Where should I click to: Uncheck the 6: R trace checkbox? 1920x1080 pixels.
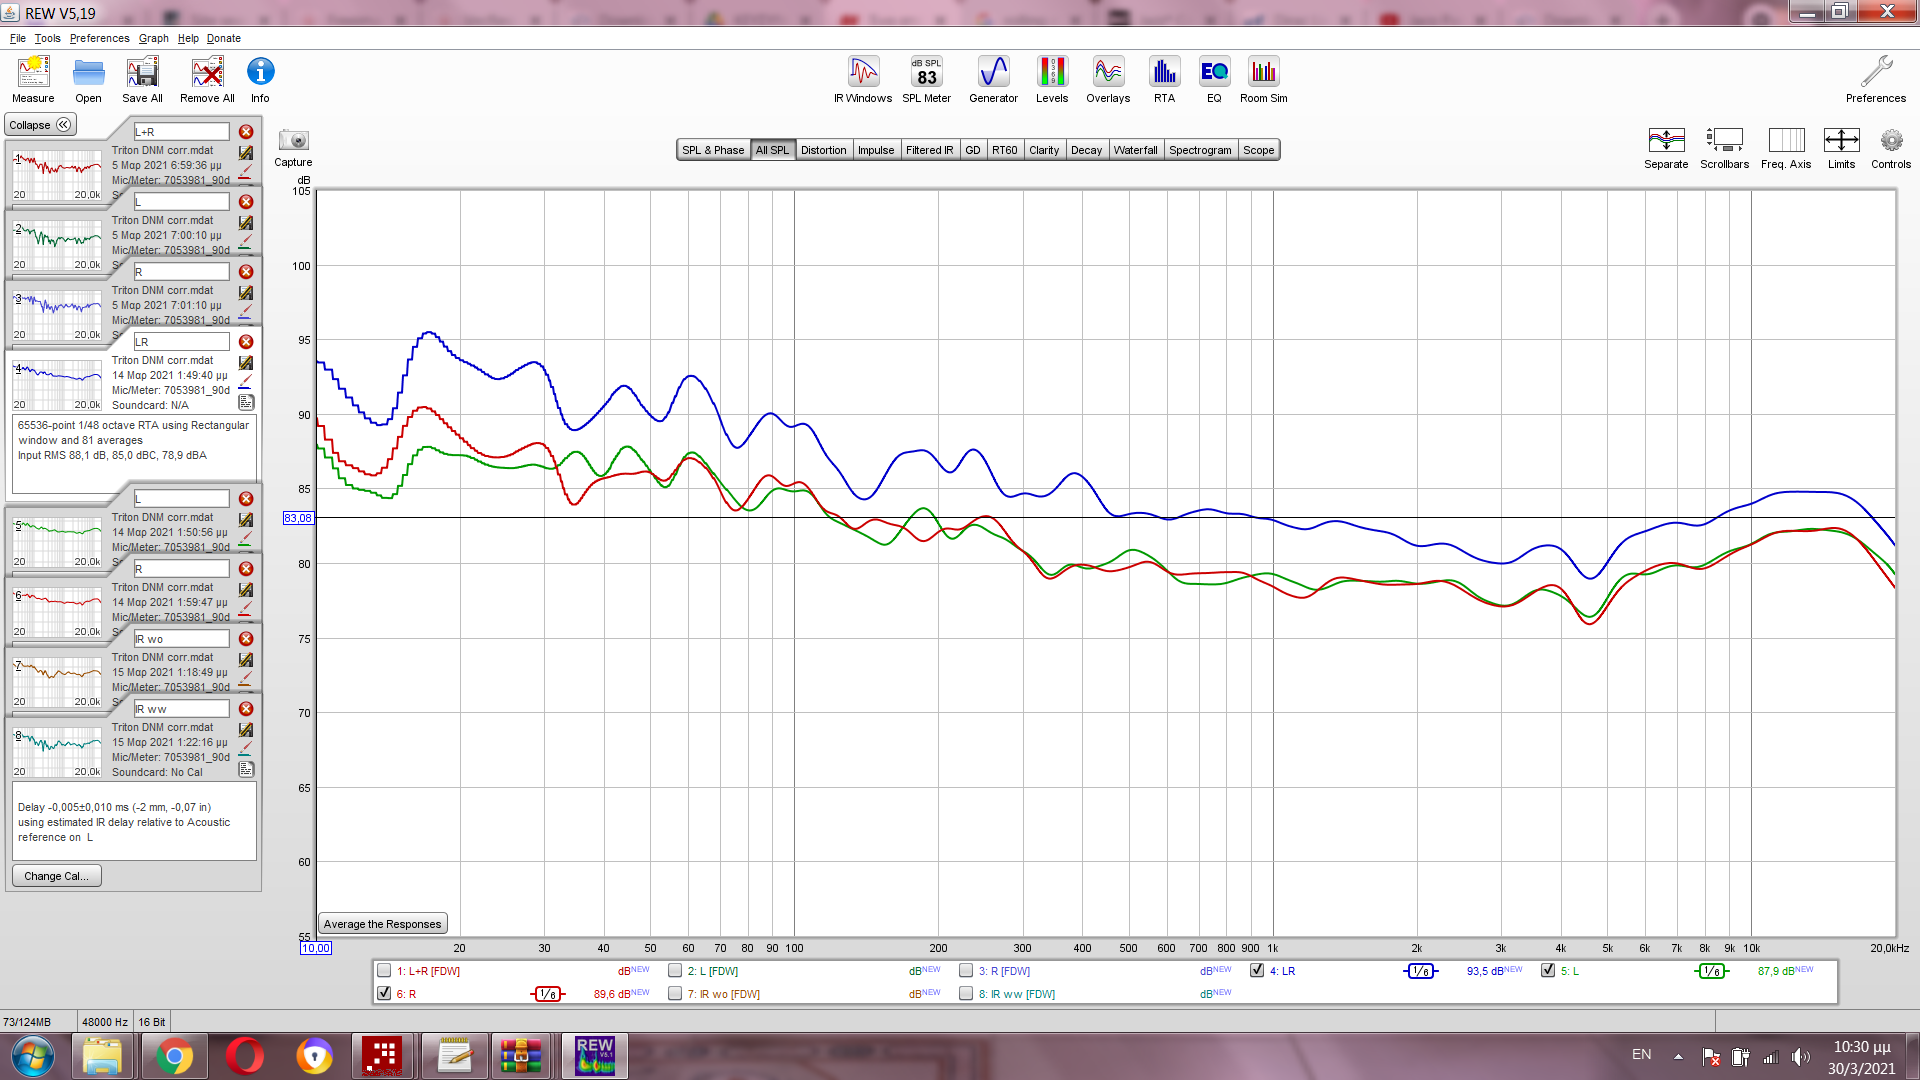click(x=384, y=993)
